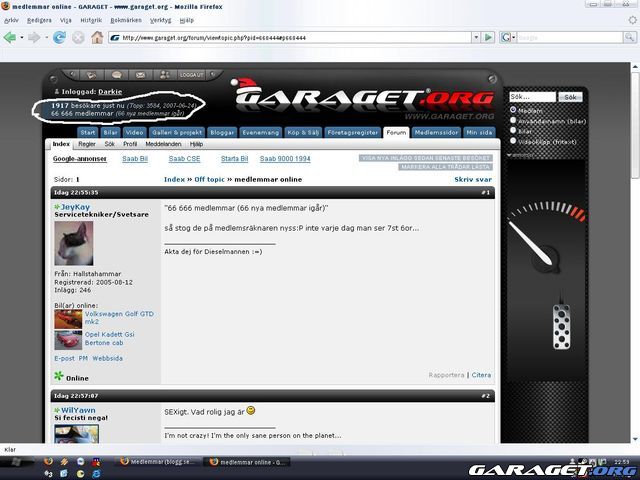Viewport: 640px width, 480px height.
Task: Expand the address bar URL history dropdown
Action: click(476, 38)
